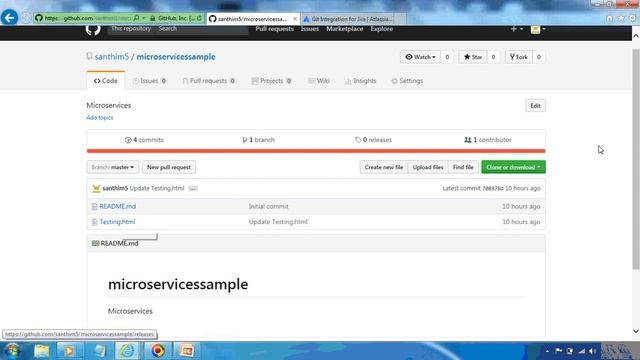
Task: Open the Watch dropdown button
Action: coord(420,57)
